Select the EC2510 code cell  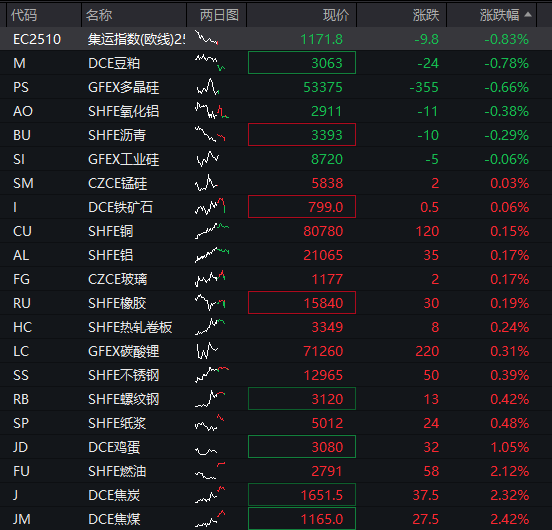point(37,39)
